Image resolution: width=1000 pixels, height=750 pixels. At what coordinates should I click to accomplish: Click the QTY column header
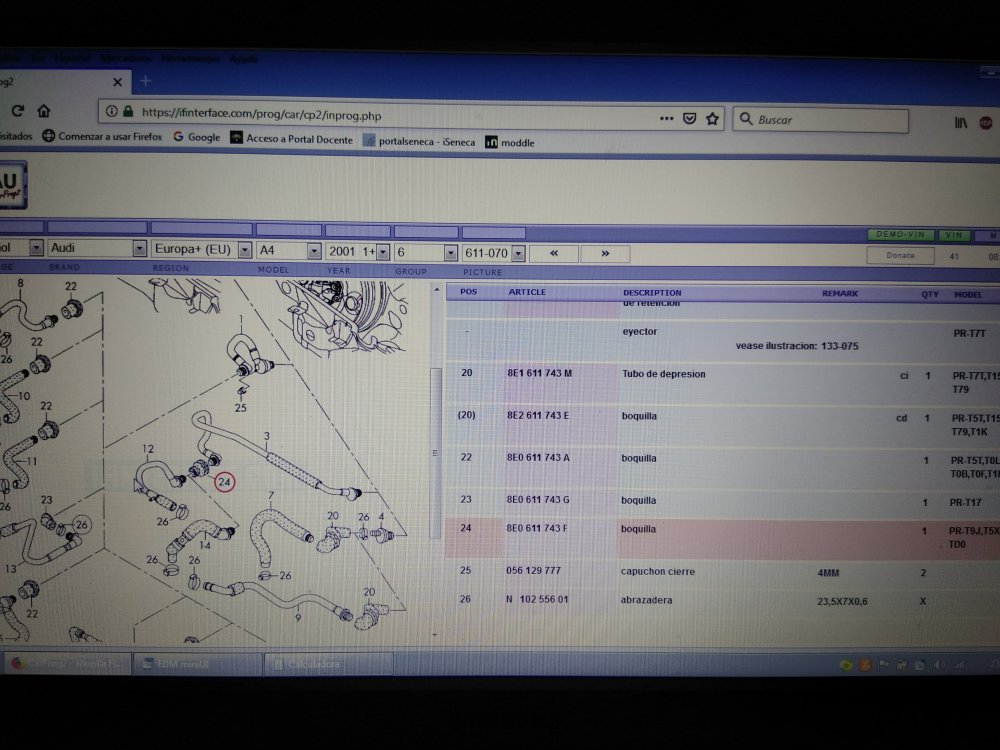[x=930, y=294]
